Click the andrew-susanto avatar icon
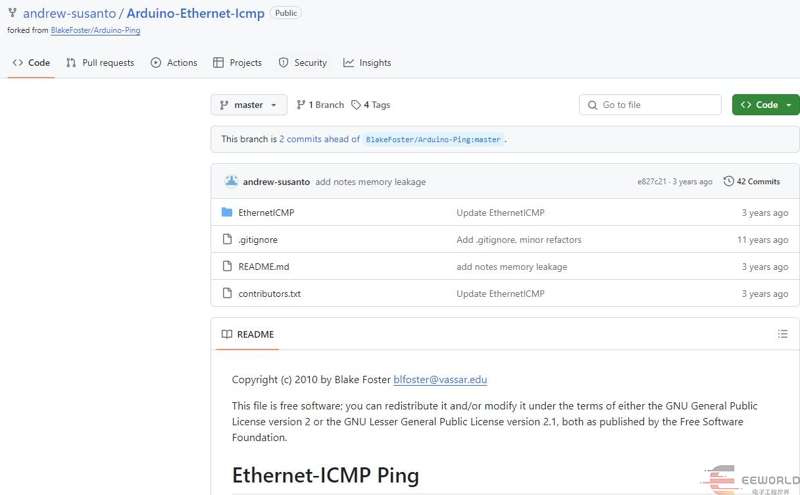 pos(231,181)
